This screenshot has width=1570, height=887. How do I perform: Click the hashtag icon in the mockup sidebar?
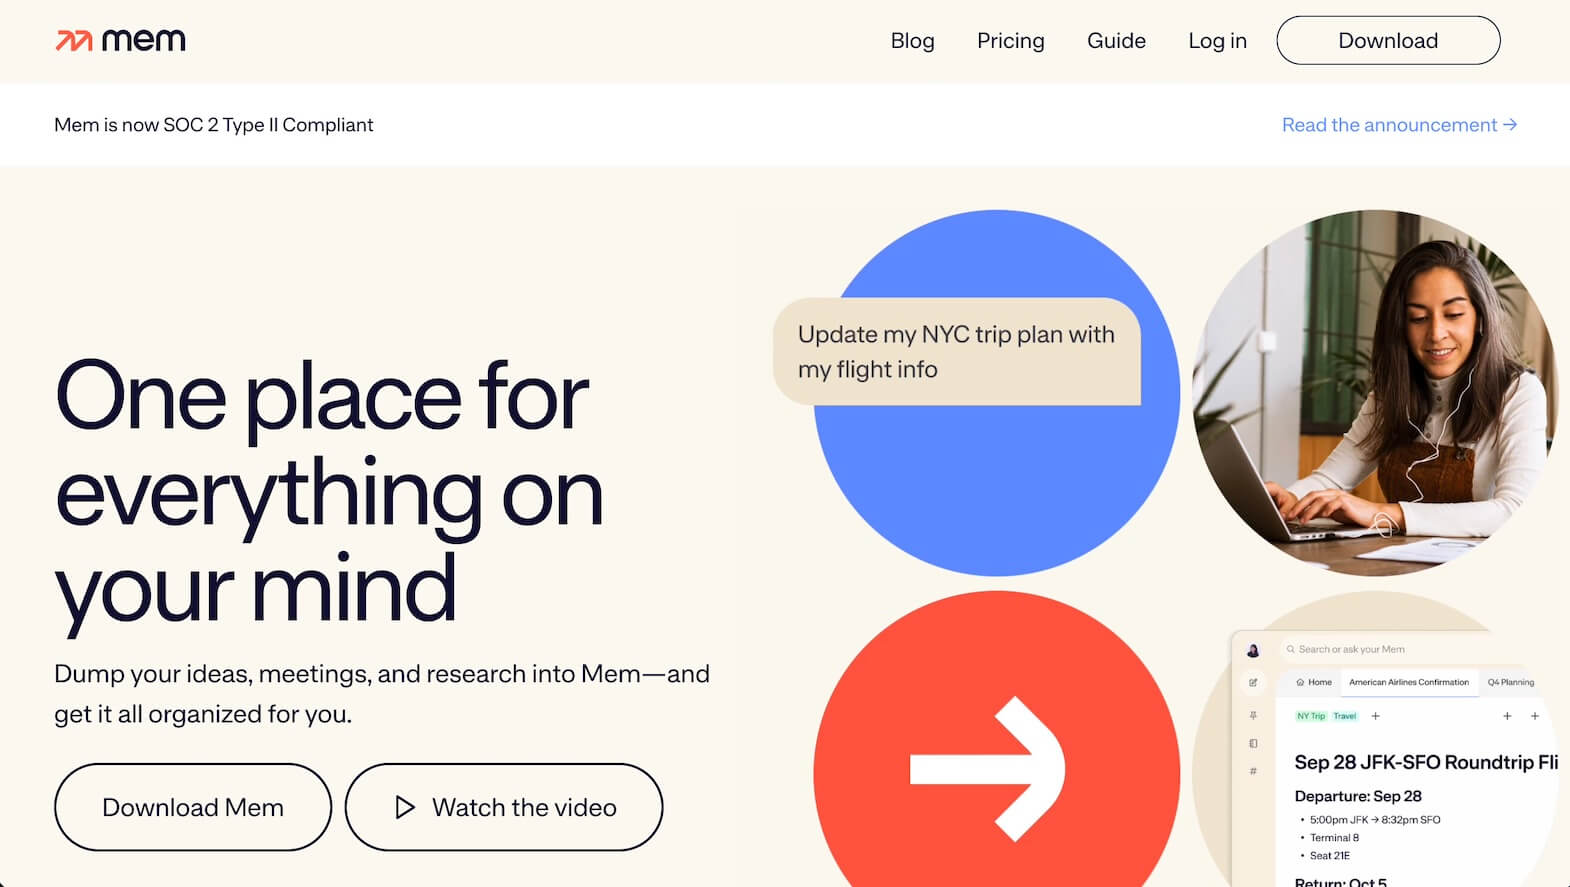coord(1253,771)
